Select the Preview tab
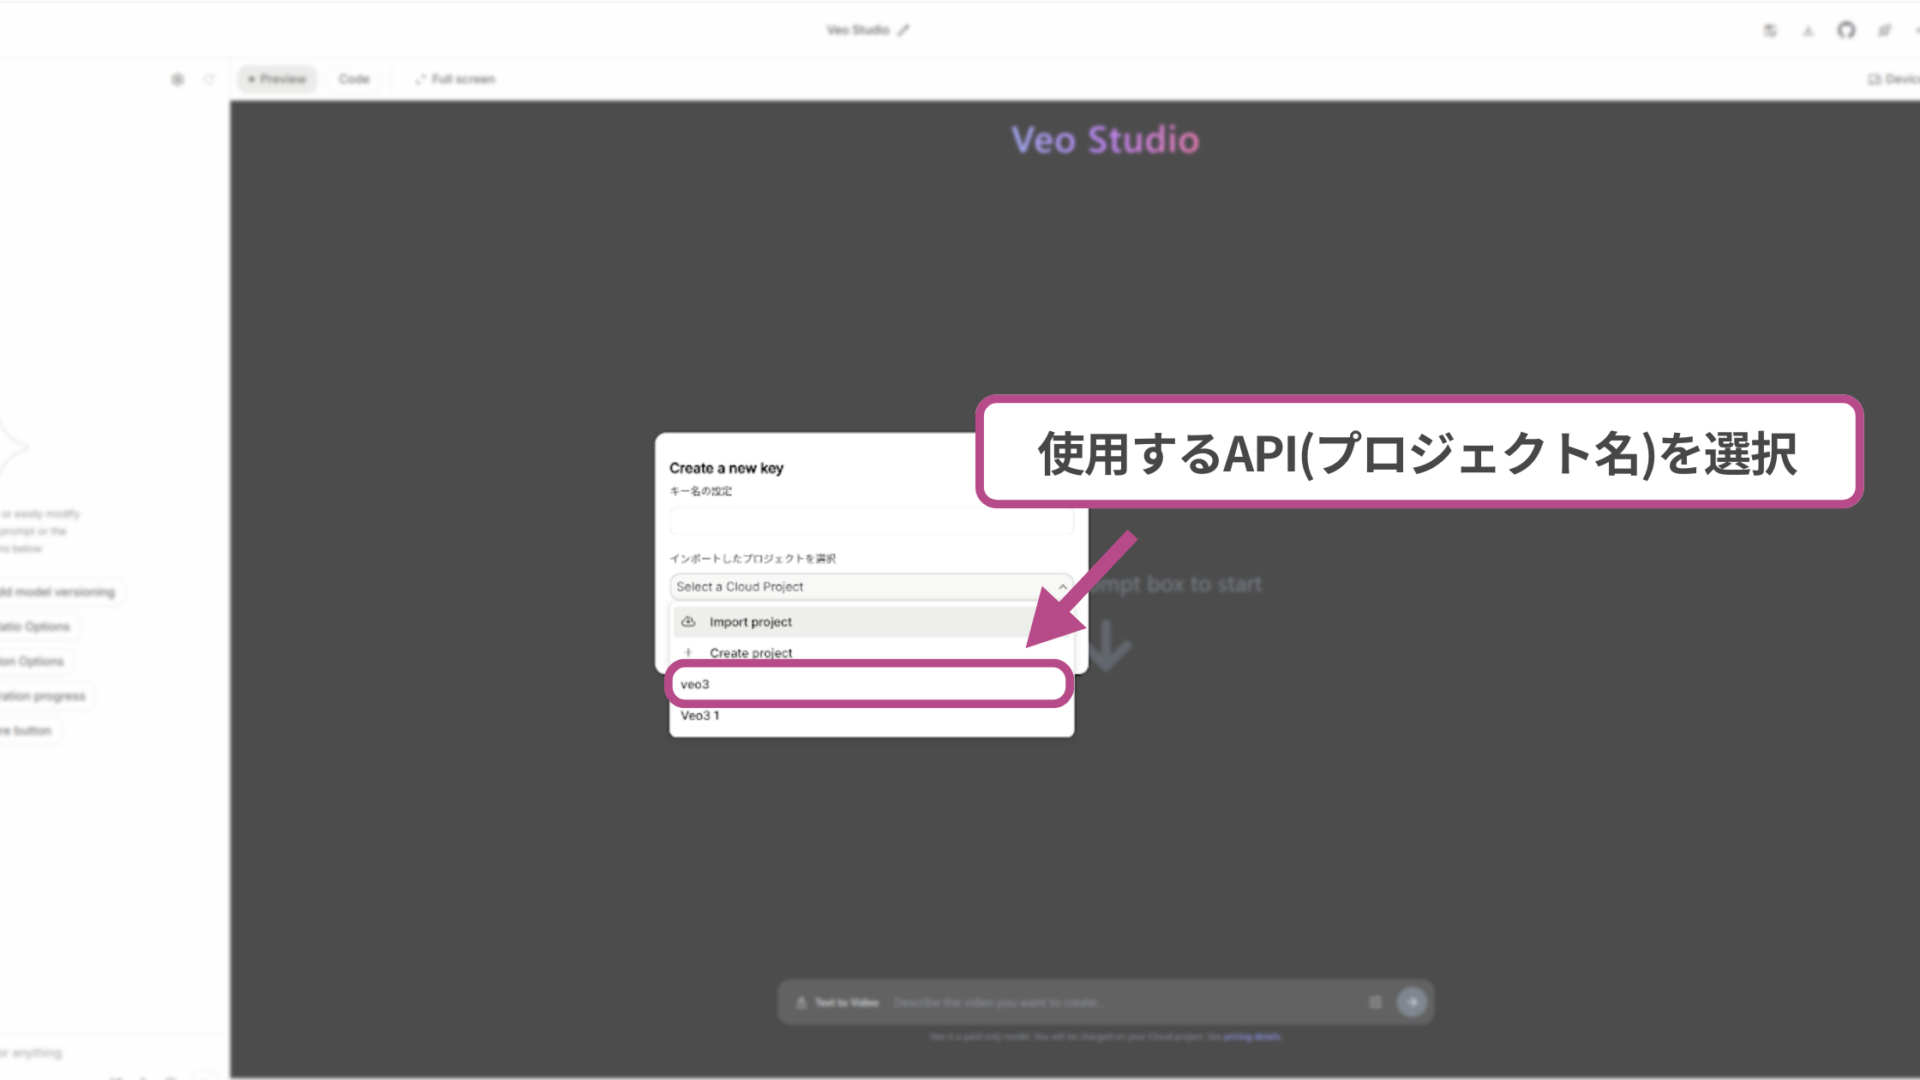Viewport: 1920px width, 1080px height. [x=276, y=78]
